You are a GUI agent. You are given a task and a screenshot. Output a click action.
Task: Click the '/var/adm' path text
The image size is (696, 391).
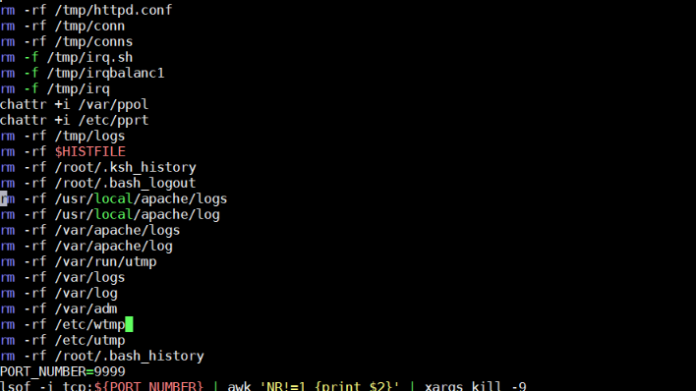(x=86, y=309)
